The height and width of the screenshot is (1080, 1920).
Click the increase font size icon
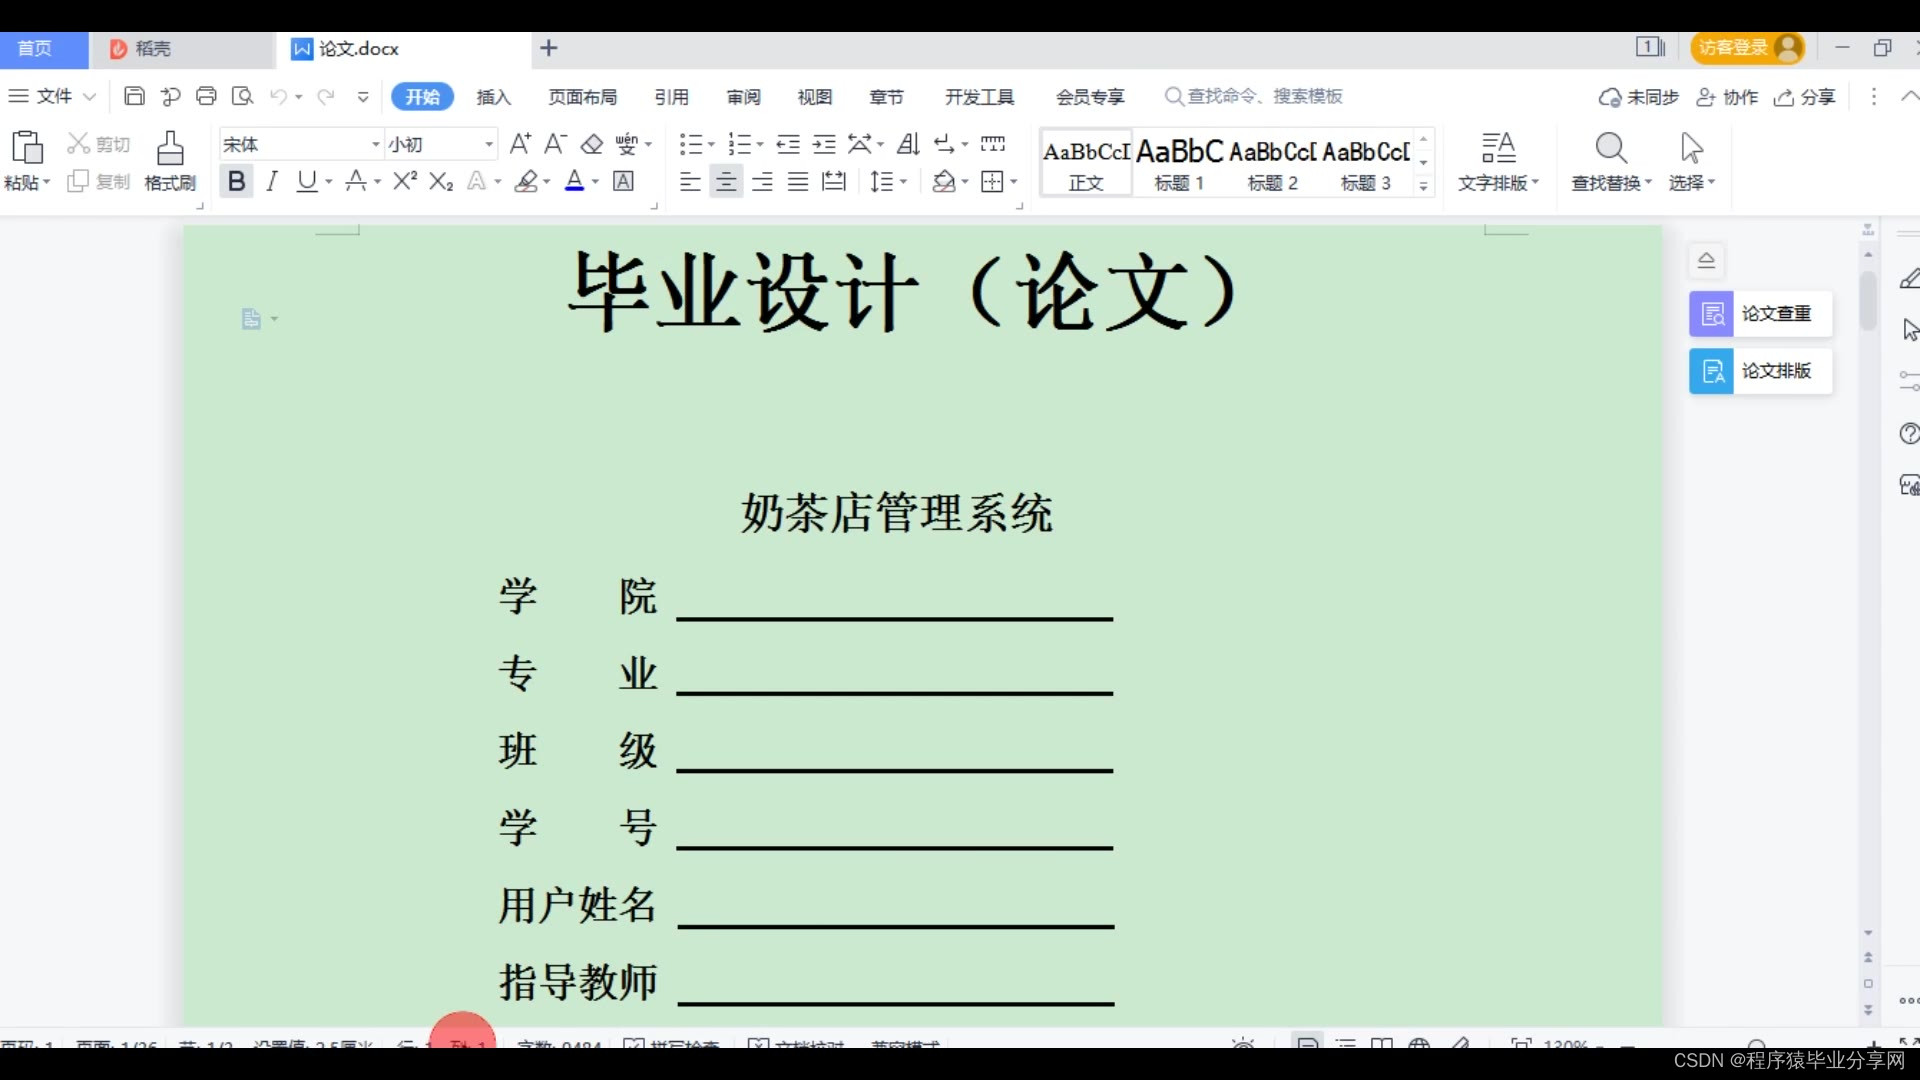[520, 144]
